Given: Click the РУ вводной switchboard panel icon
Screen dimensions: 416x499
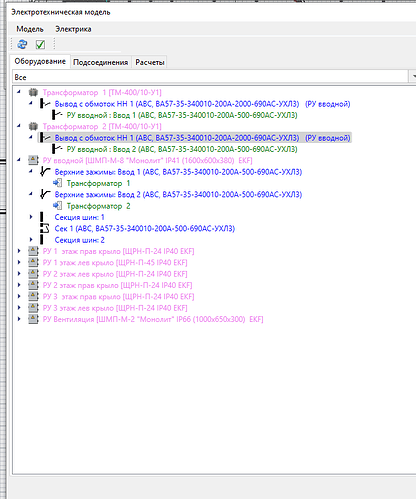Looking at the screenshot, I should pos(33,160).
